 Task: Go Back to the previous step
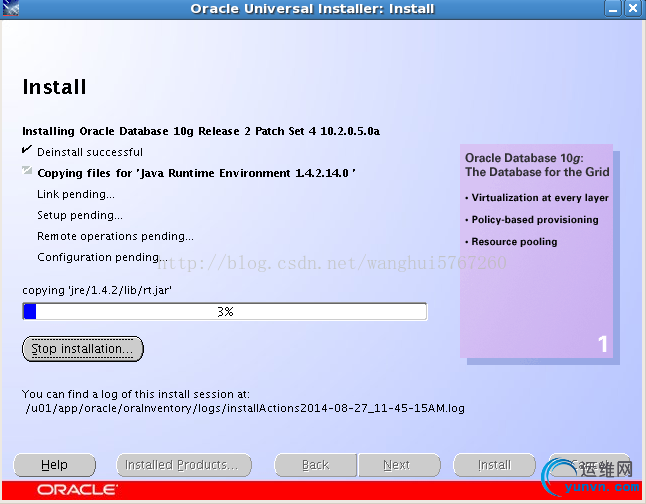(x=316, y=465)
